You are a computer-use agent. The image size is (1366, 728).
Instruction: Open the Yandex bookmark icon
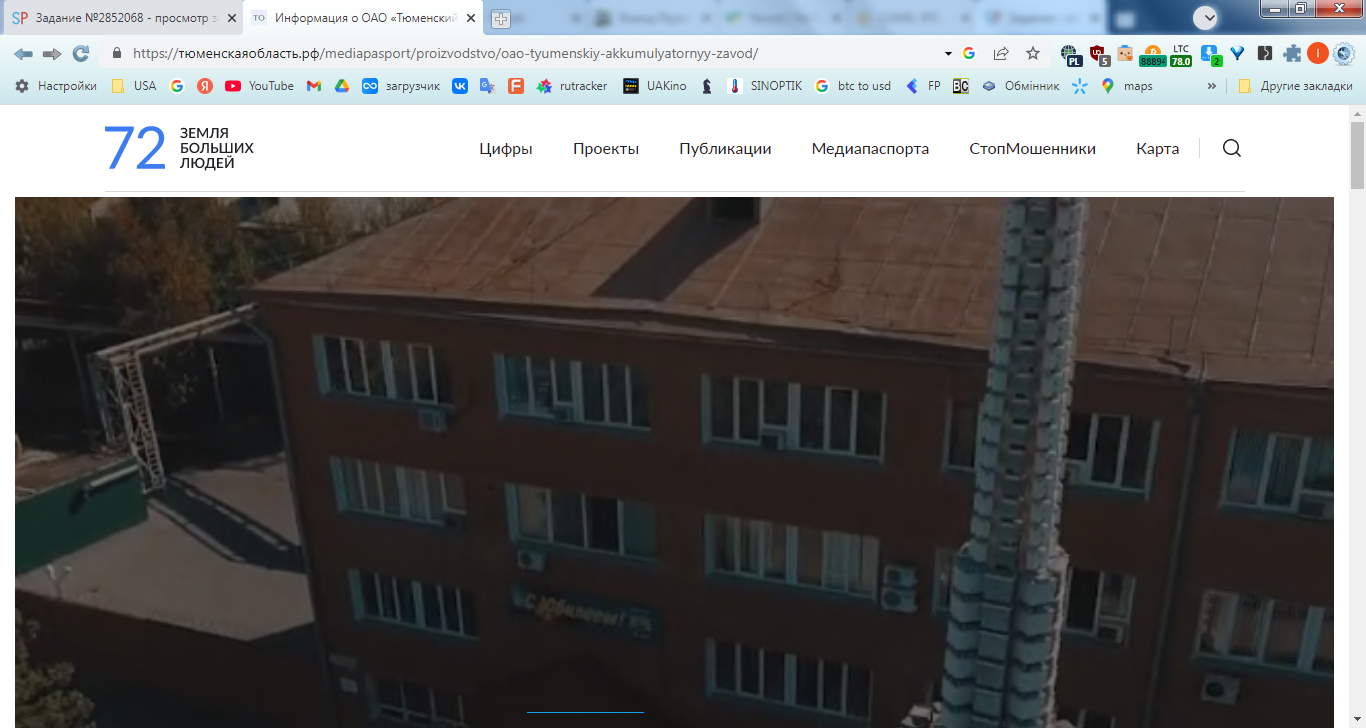tap(204, 86)
